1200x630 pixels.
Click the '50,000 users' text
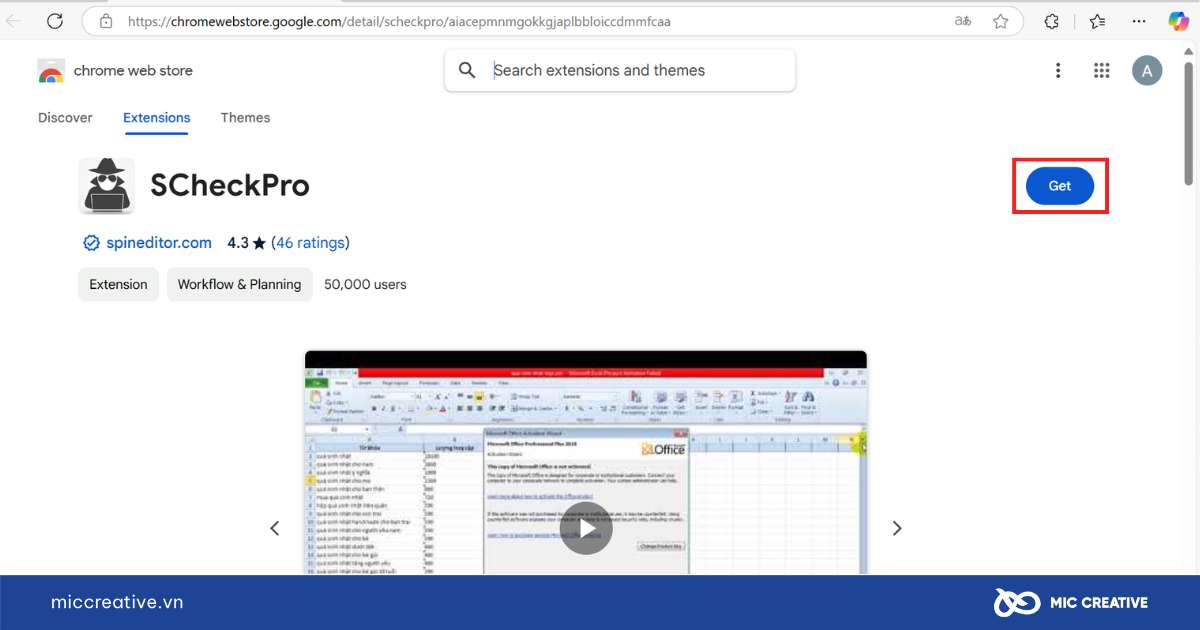365,284
